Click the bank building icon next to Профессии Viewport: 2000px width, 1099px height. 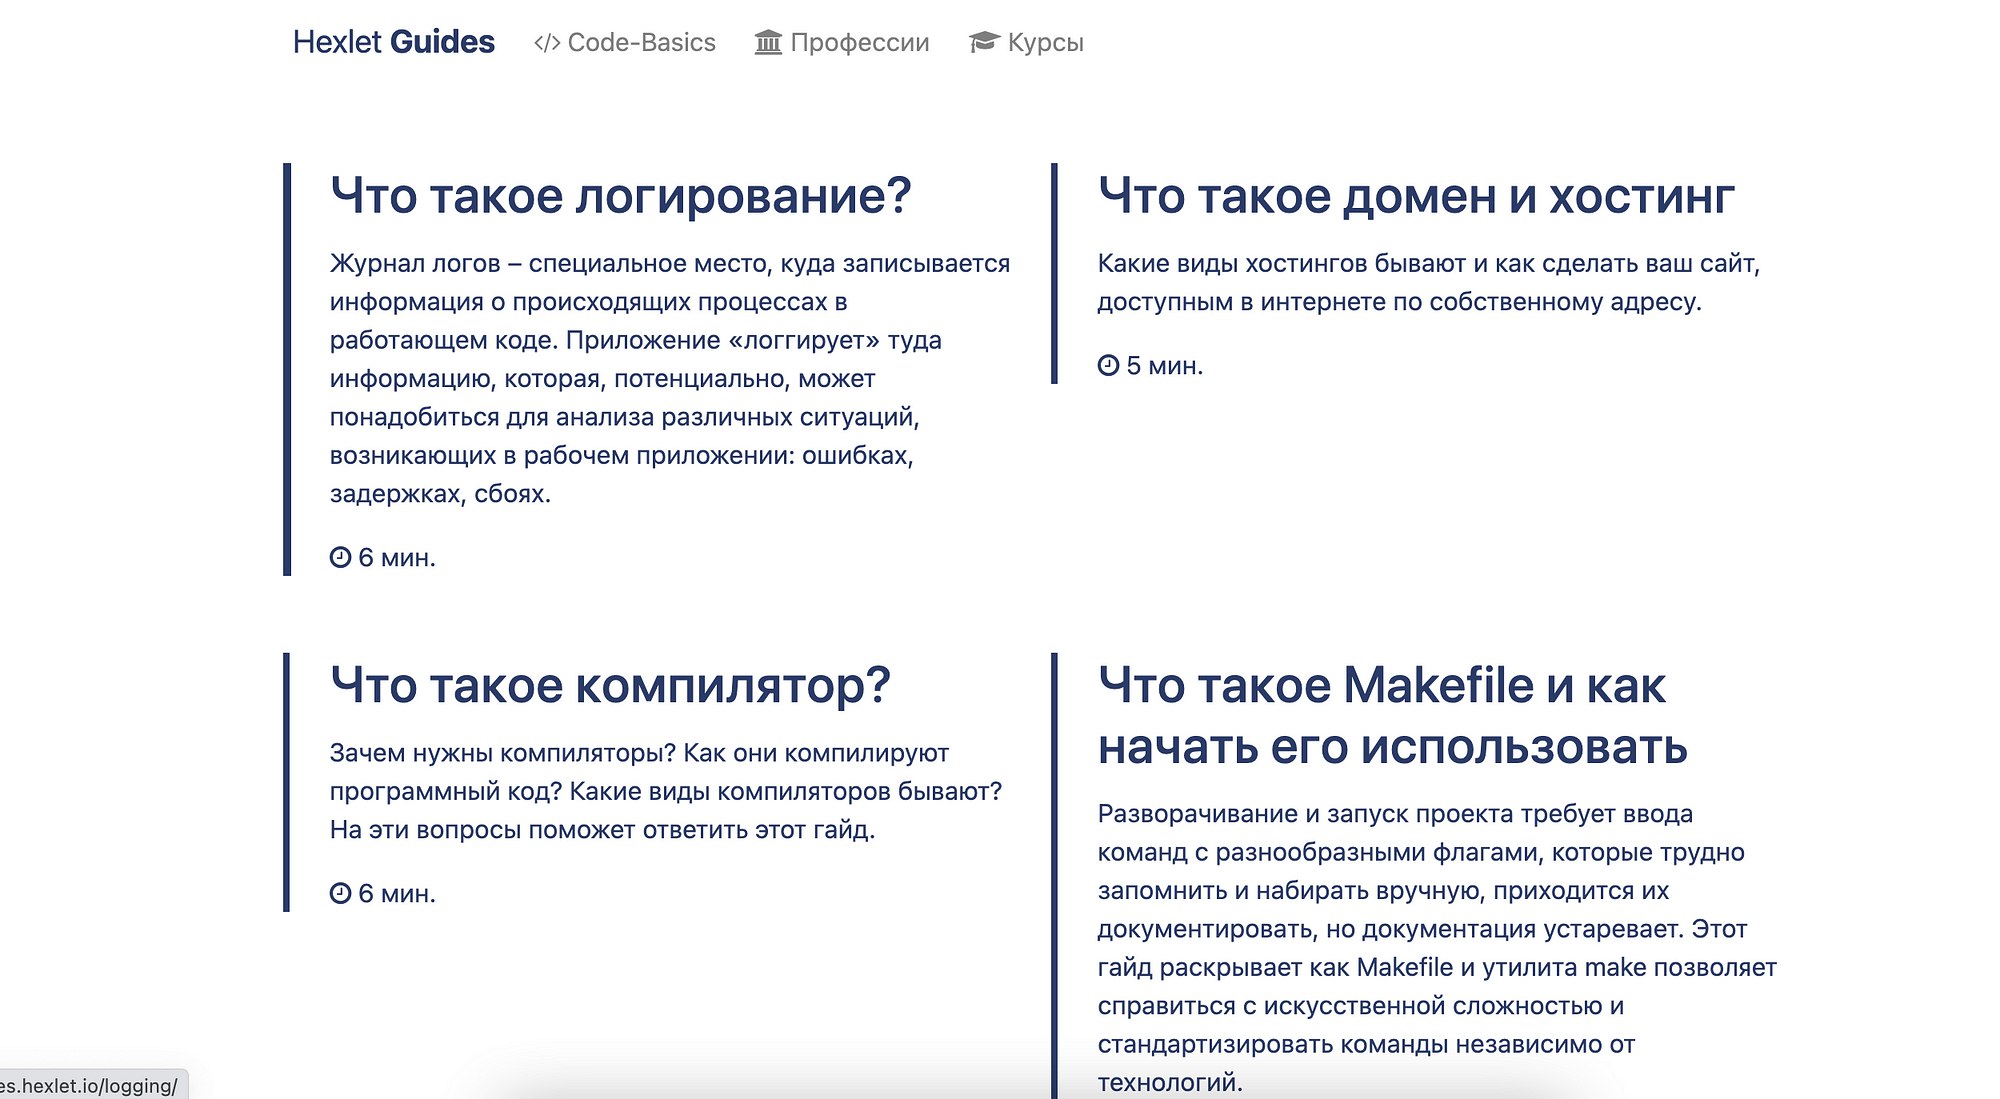click(768, 43)
